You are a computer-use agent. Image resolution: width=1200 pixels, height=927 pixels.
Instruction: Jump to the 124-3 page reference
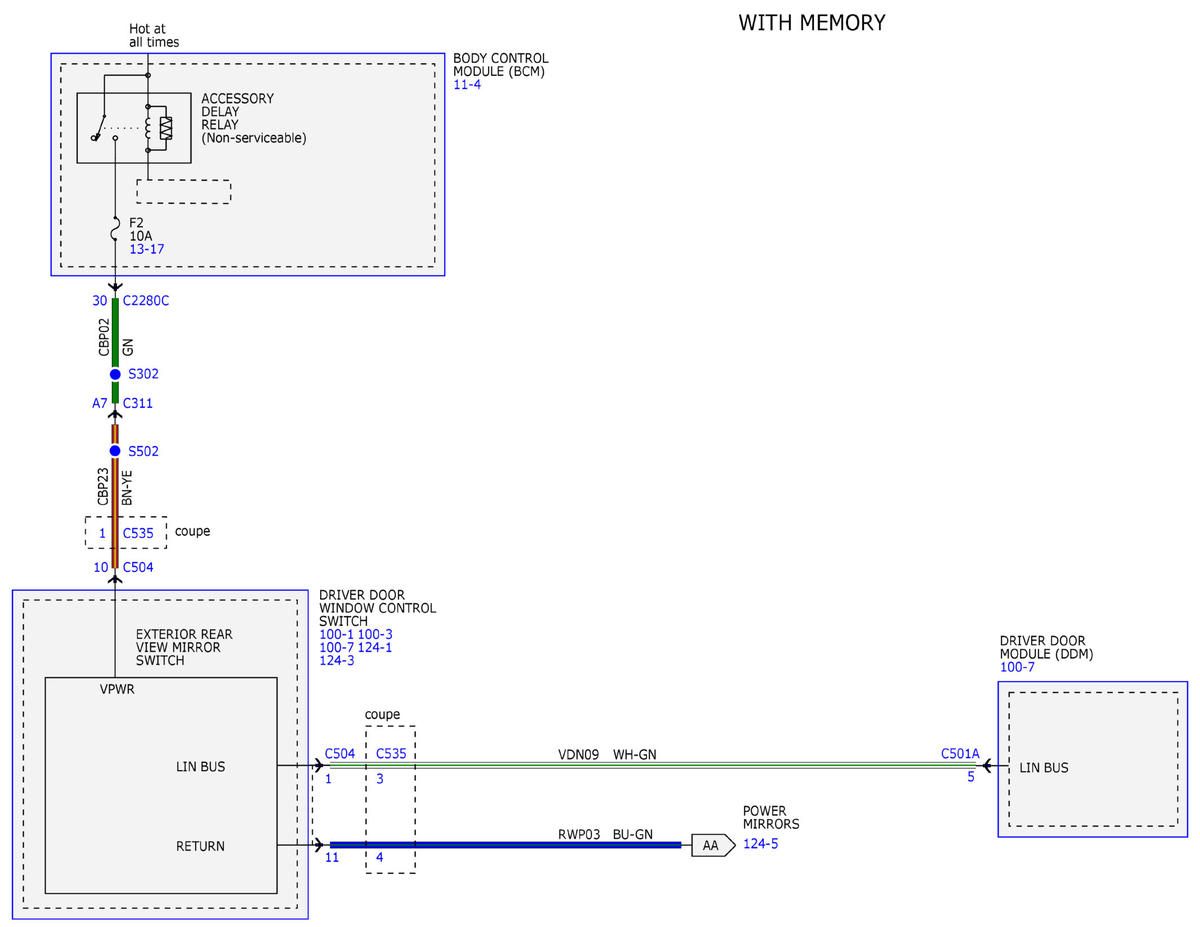tap(336, 660)
